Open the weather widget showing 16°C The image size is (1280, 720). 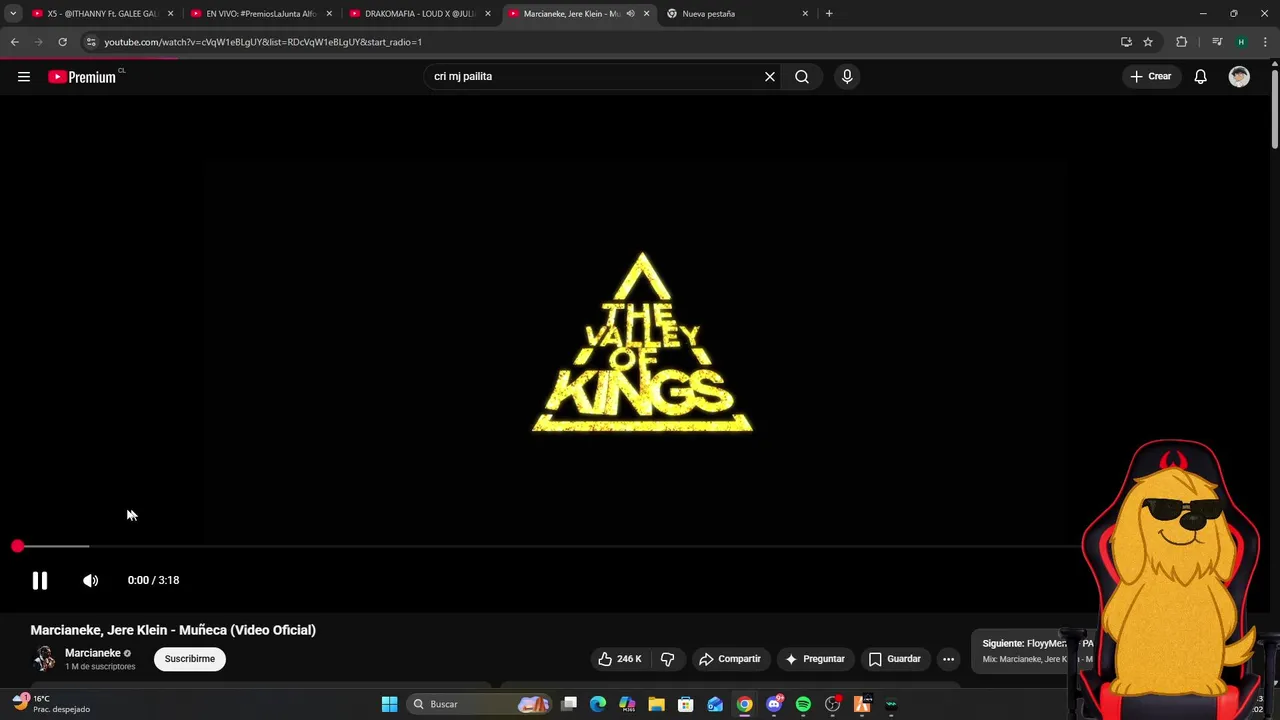click(50, 704)
